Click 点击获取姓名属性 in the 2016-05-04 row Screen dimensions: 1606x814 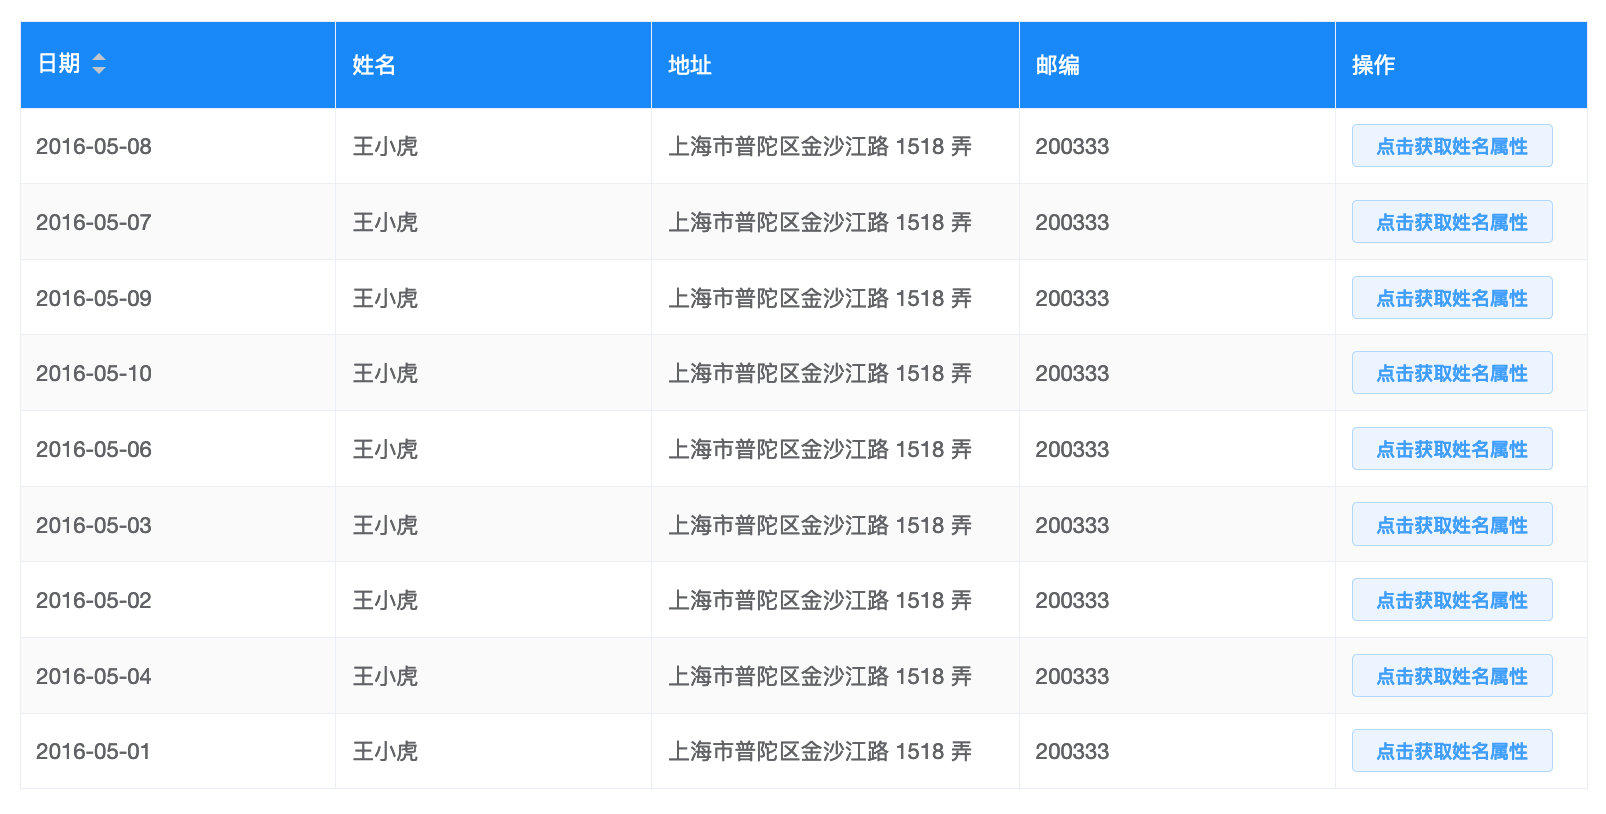pyautogui.click(x=1452, y=676)
